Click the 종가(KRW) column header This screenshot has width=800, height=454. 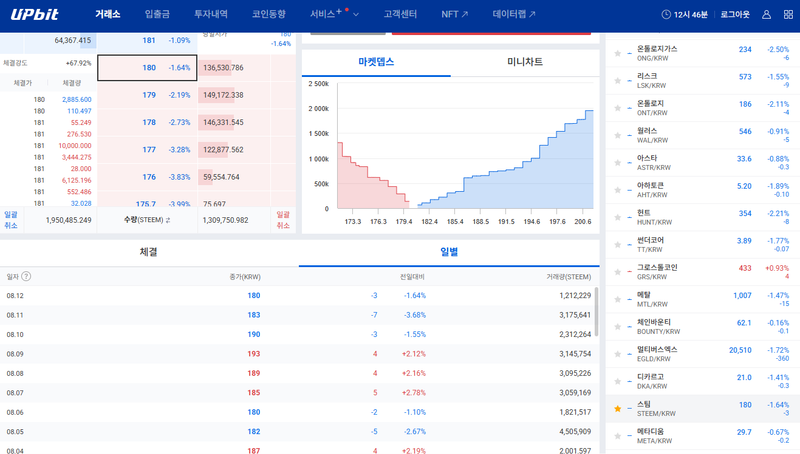(245, 276)
